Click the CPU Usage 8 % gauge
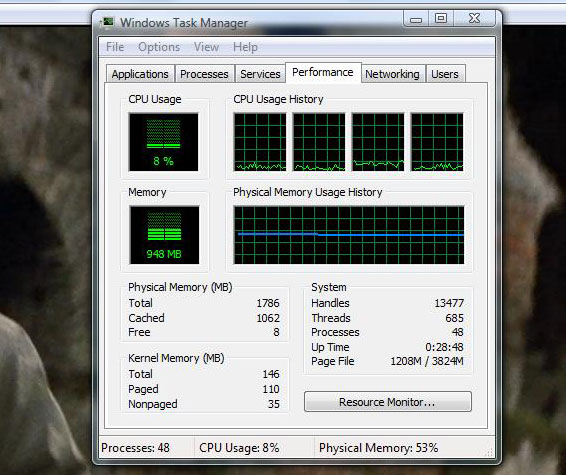The width and height of the screenshot is (566, 475). pos(164,142)
